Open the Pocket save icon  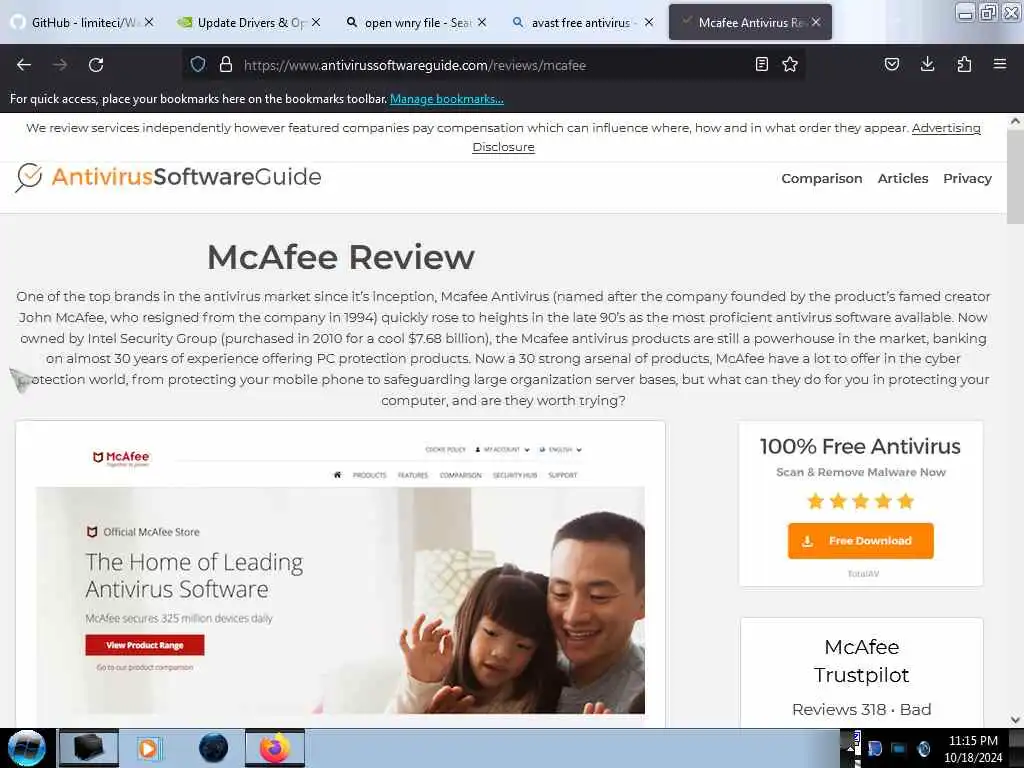click(x=891, y=64)
